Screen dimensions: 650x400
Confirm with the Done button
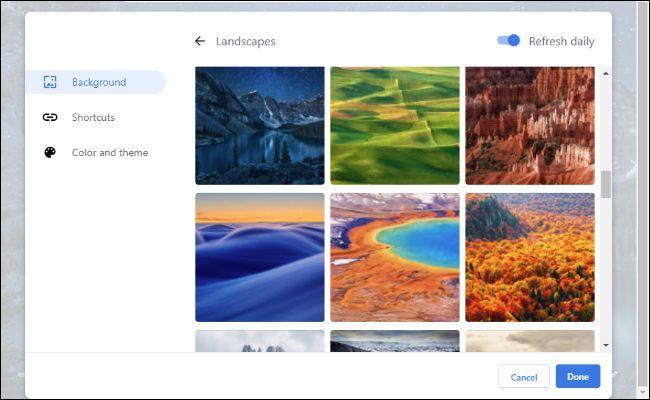click(578, 376)
